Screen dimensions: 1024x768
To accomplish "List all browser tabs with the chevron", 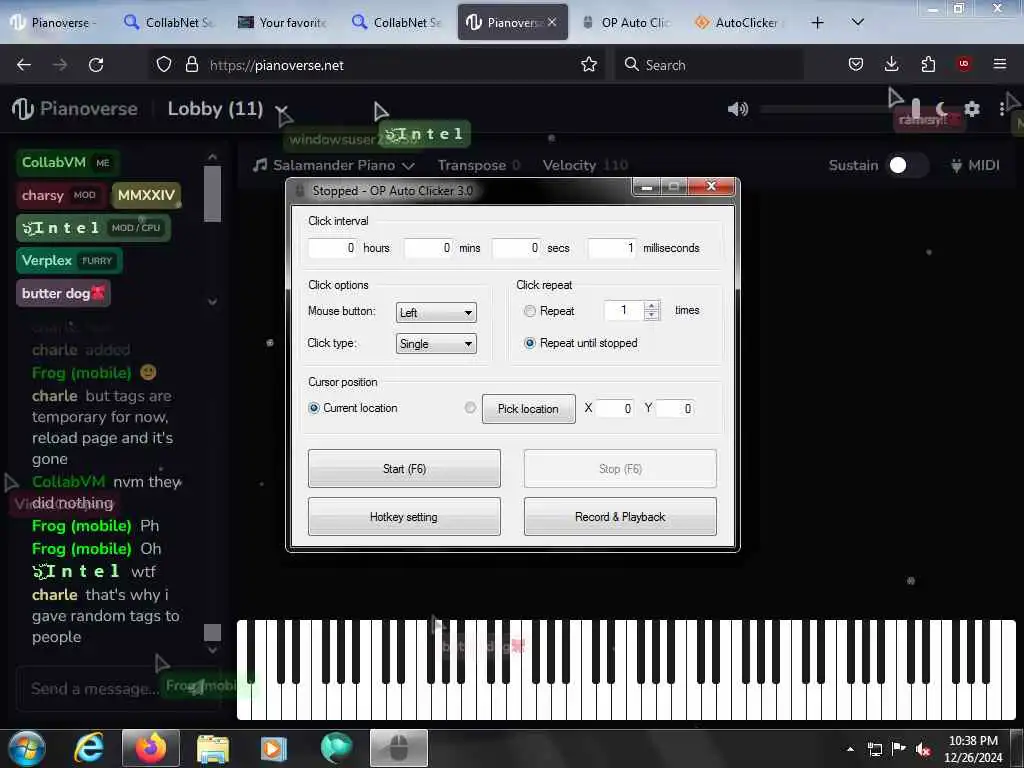I will pos(857,22).
